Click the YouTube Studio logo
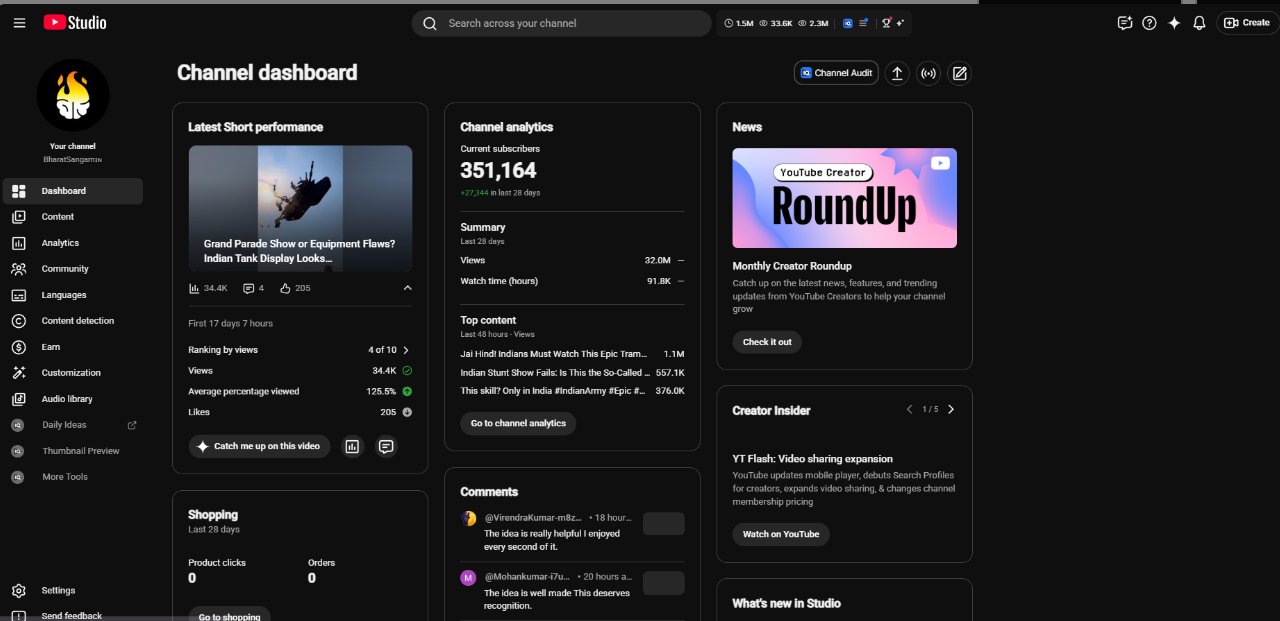 click(75, 22)
